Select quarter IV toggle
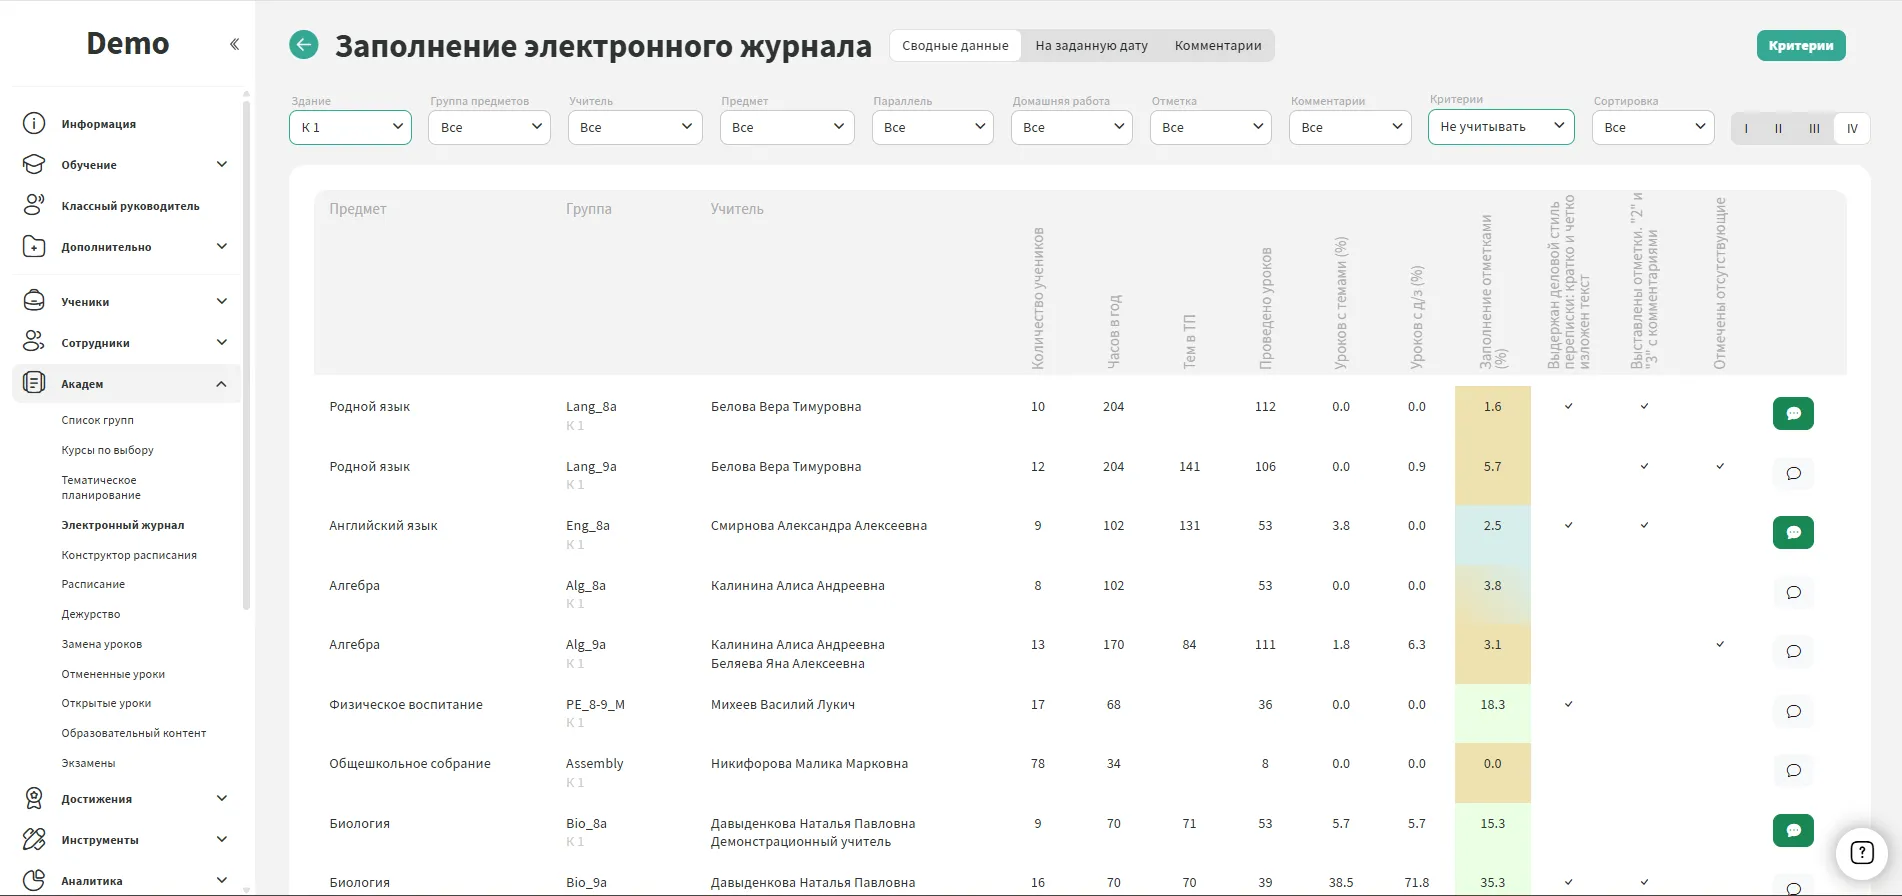1902x896 pixels. pos(1852,128)
